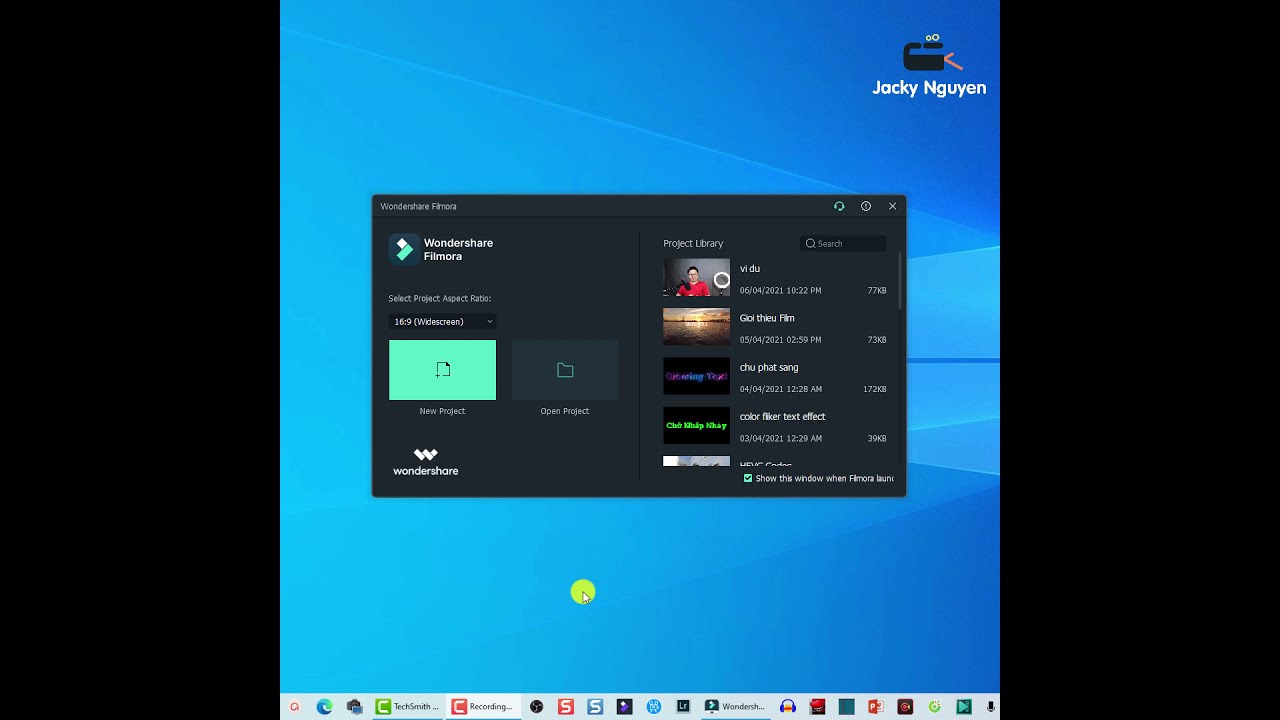This screenshot has height=720, width=1280.
Task: Close the Wondershare Filmora launcher window
Action: tap(893, 206)
